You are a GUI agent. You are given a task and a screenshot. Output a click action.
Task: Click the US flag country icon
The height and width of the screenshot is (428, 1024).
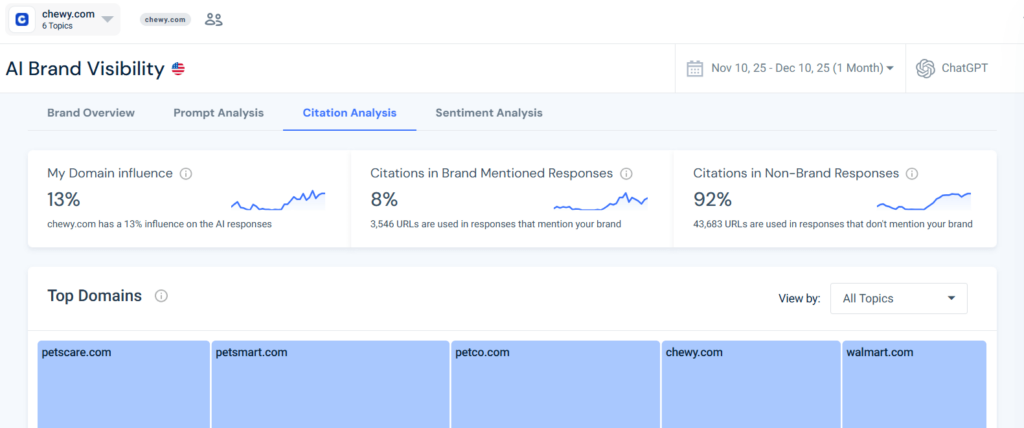178,69
